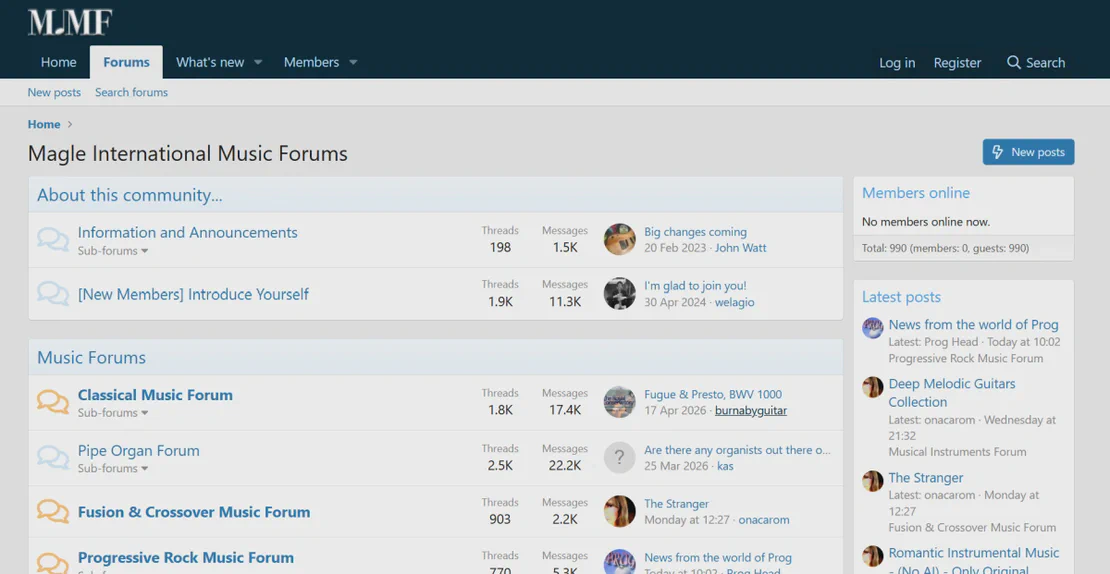The image size is (1110, 574).
Task: Click John Watt username link
Action: click(740, 248)
